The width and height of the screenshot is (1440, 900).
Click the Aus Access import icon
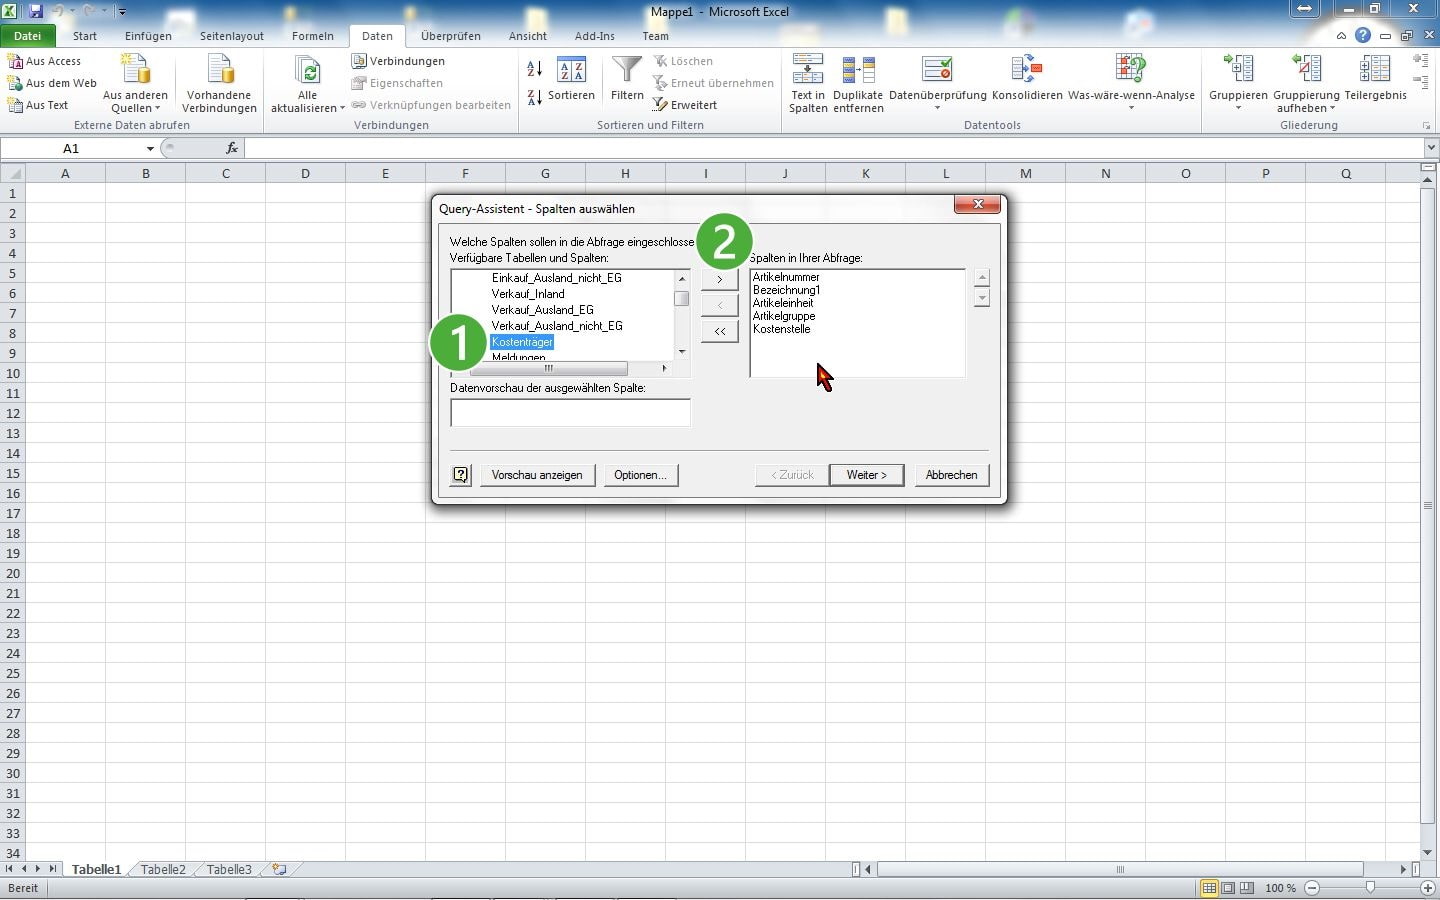(15, 61)
